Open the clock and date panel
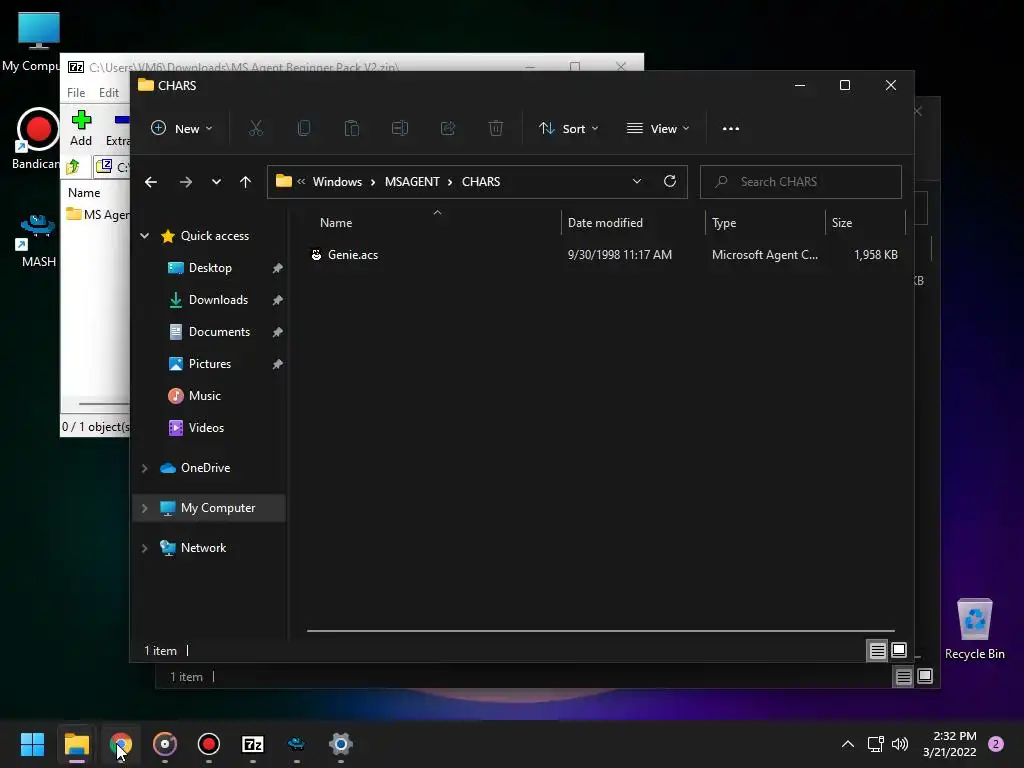This screenshot has height=768, width=1024. click(950, 744)
